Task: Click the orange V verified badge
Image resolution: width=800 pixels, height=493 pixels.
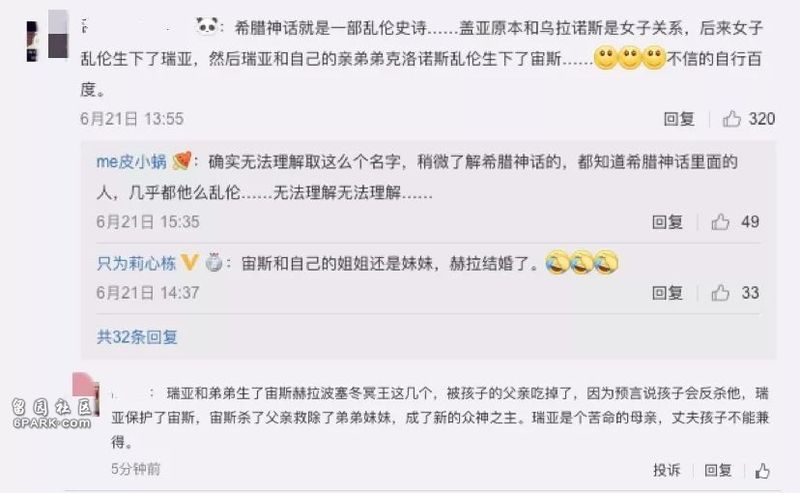Action: coord(189,263)
